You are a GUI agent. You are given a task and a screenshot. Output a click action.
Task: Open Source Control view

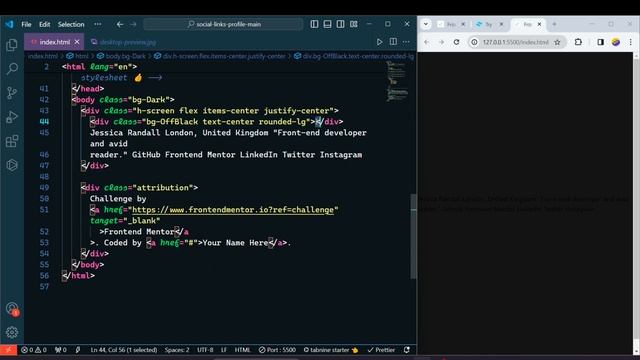12,93
